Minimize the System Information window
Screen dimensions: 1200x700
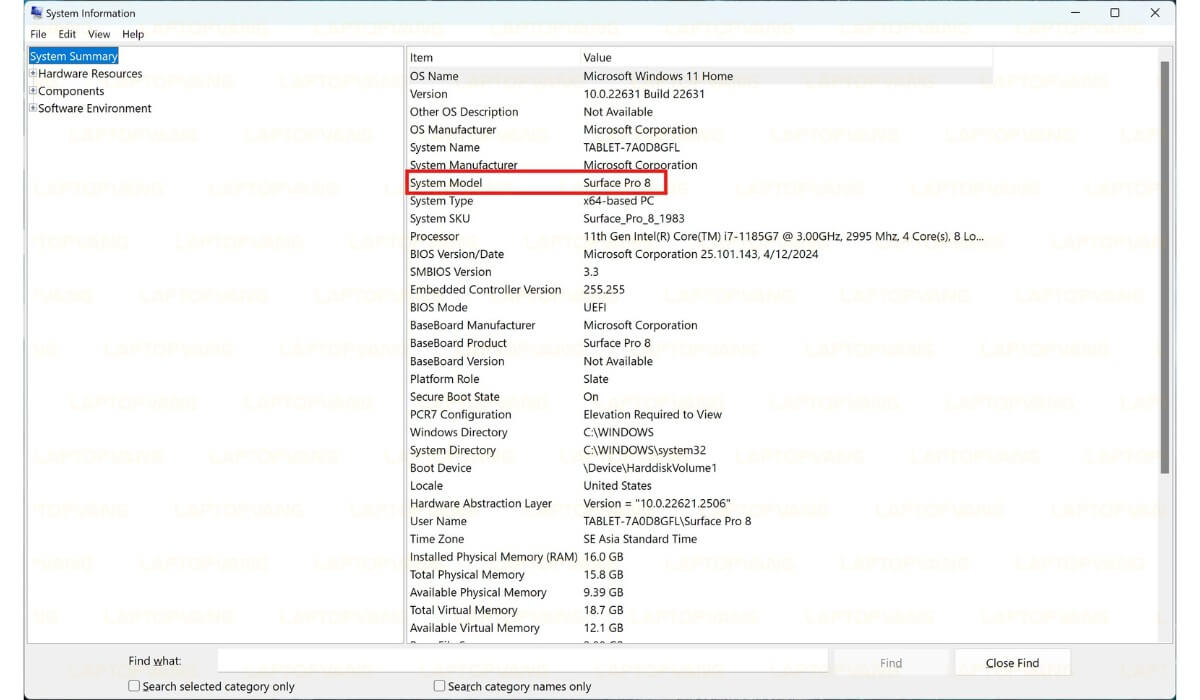tap(1076, 13)
